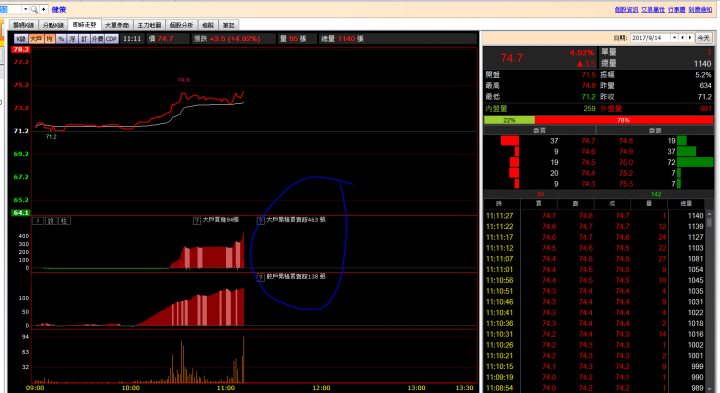720x393 pixels.
Task: Go to next date with right arrow
Action: click(x=690, y=38)
